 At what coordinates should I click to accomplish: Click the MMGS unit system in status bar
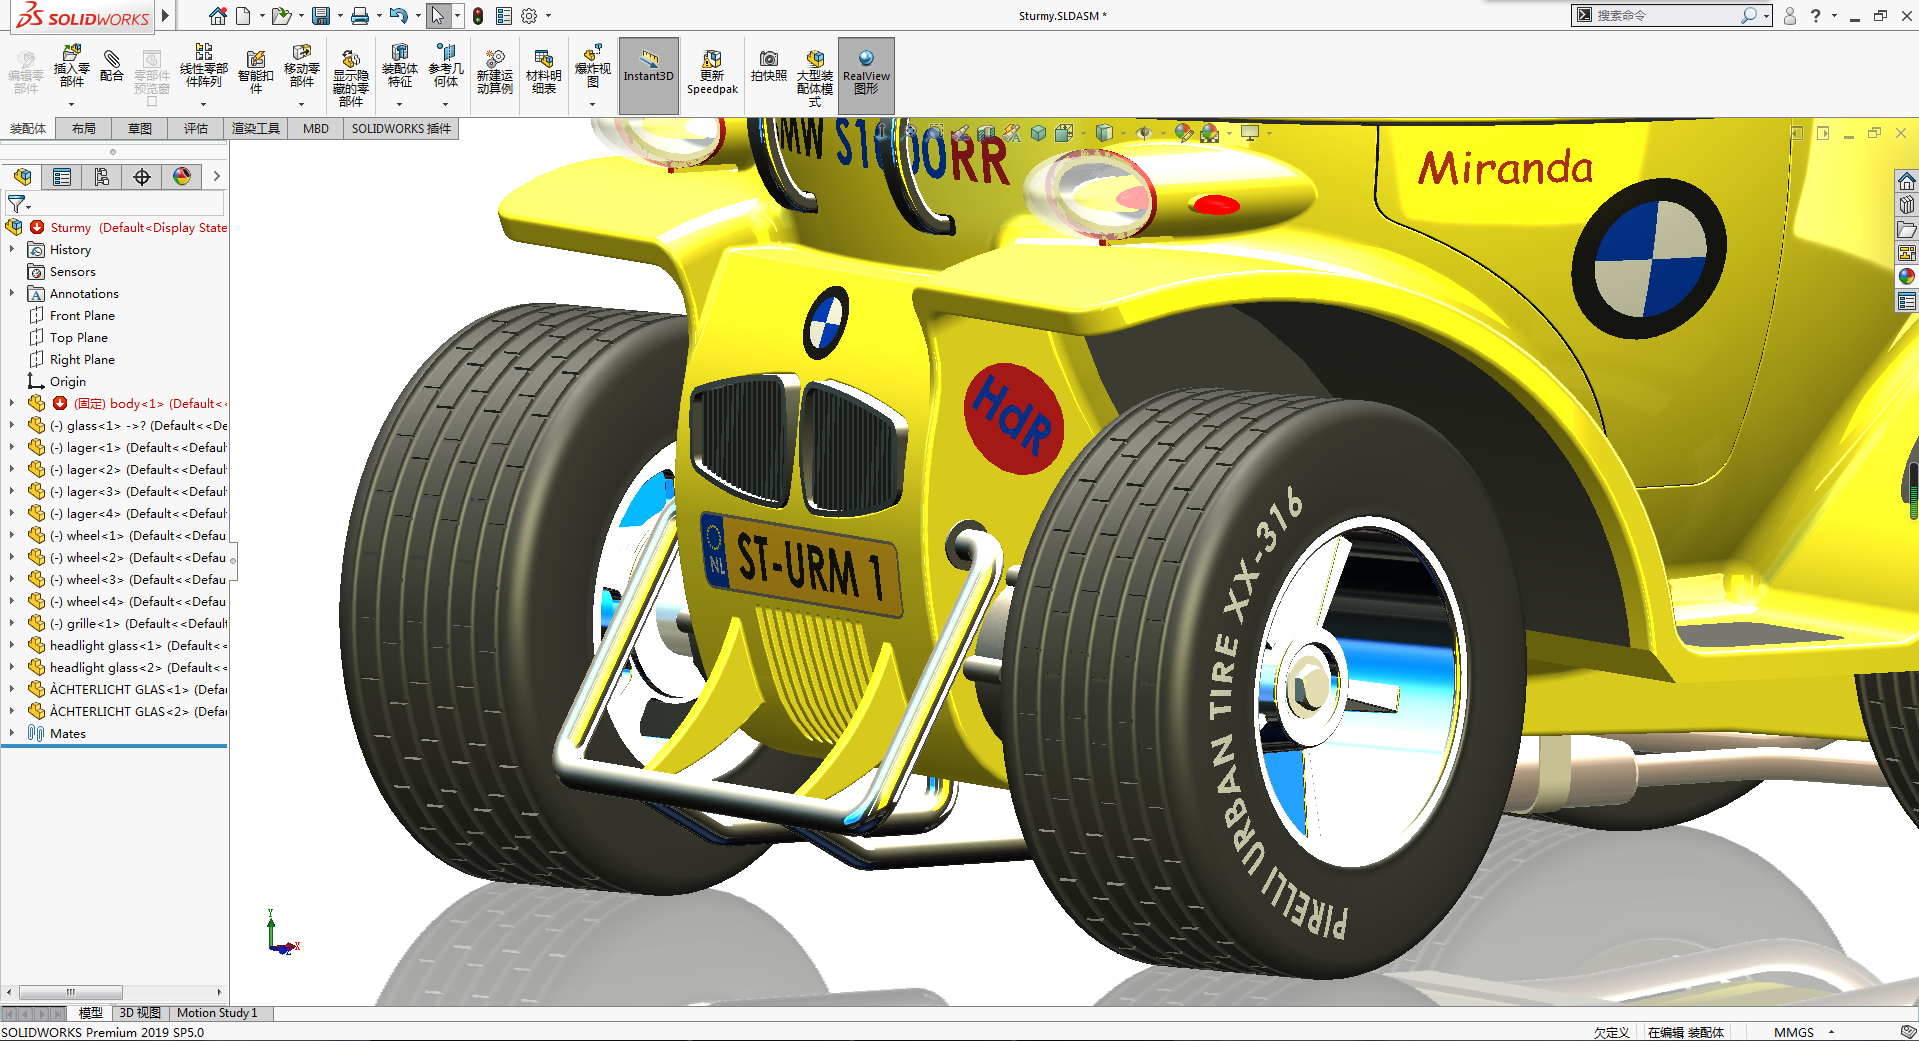[x=1794, y=1032]
